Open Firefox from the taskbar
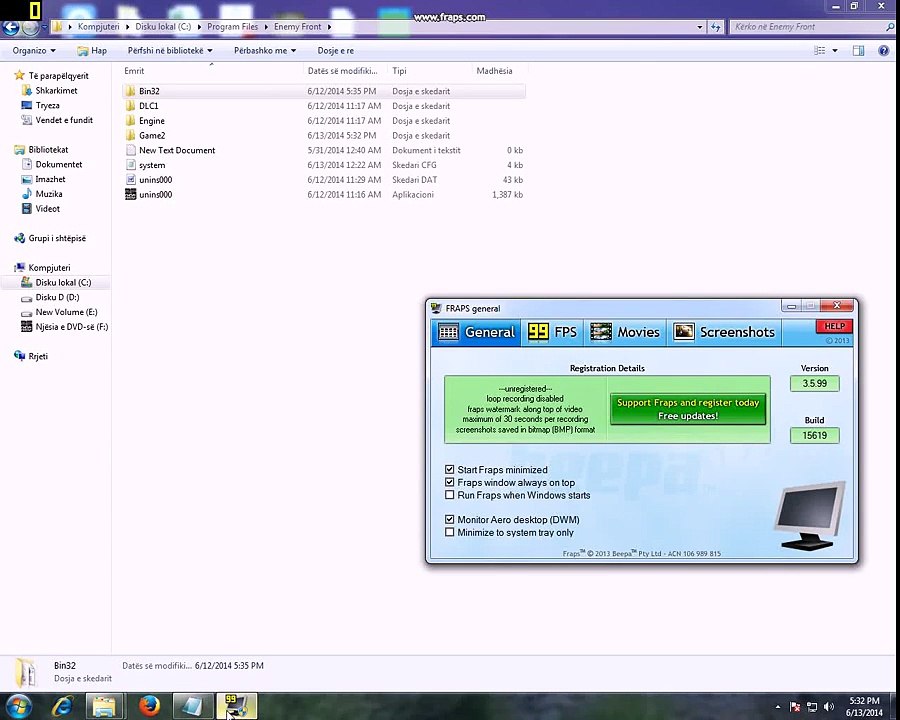 tap(149, 706)
